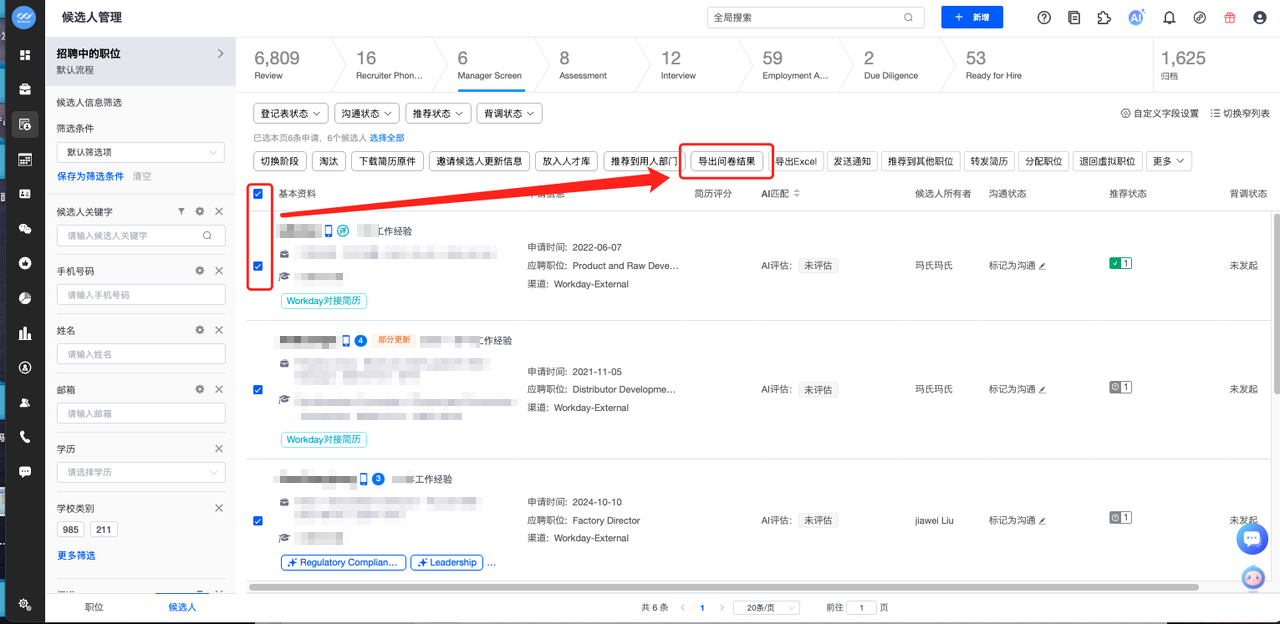This screenshot has width=1280, height=624.
Task: Open the notifications bell icon
Action: [x=1169, y=17]
